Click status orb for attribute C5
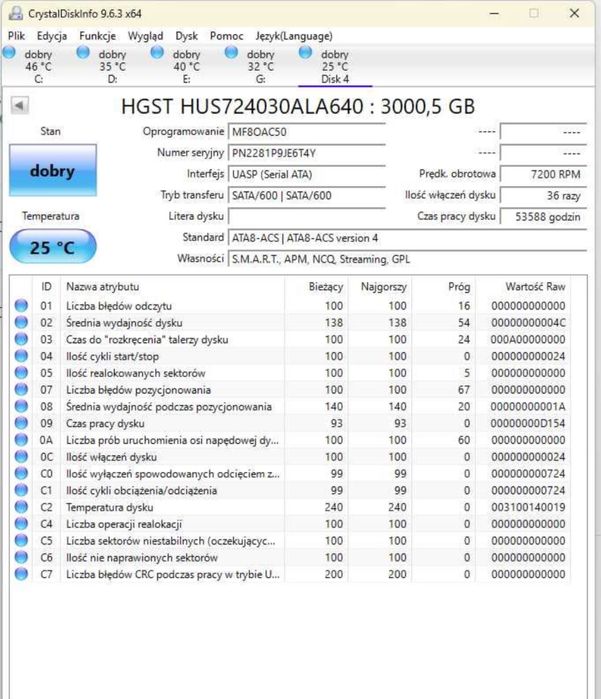The height and width of the screenshot is (699, 601). click(21, 540)
